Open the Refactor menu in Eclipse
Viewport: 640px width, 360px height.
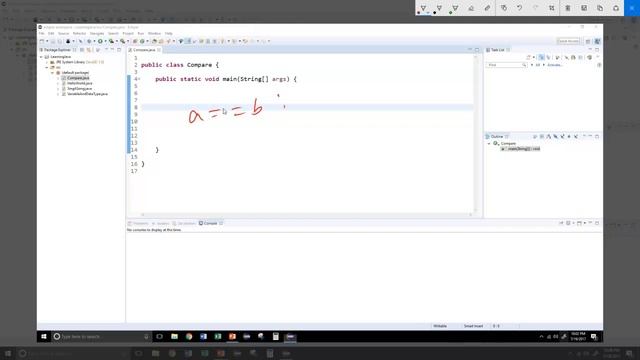pos(79,33)
